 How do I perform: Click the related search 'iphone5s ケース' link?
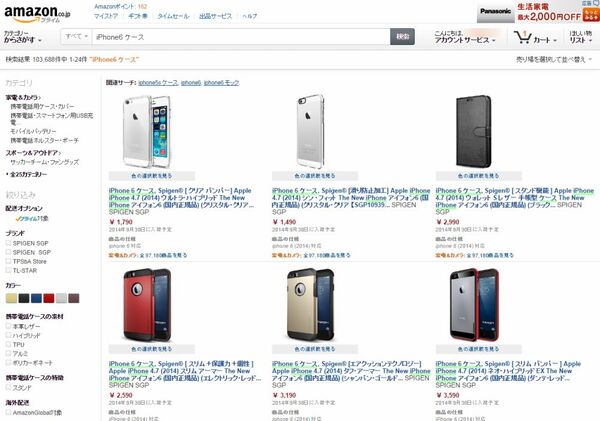(x=157, y=82)
